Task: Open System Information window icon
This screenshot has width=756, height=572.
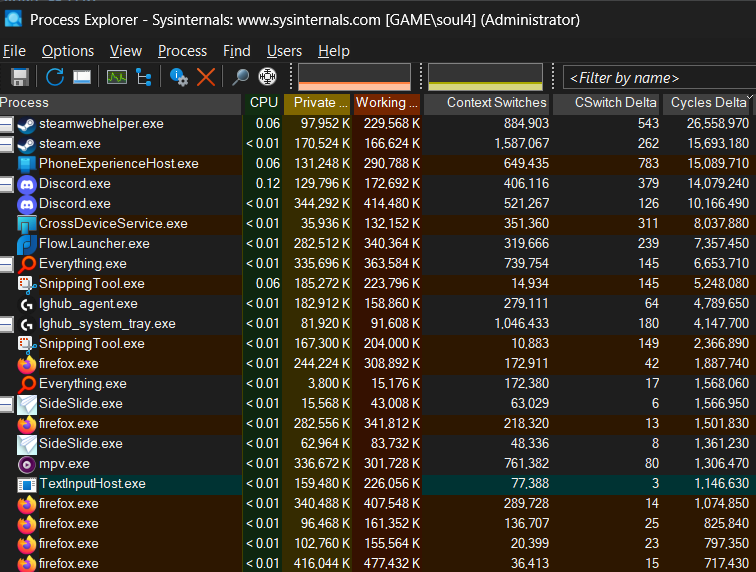Action: point(82,77)
